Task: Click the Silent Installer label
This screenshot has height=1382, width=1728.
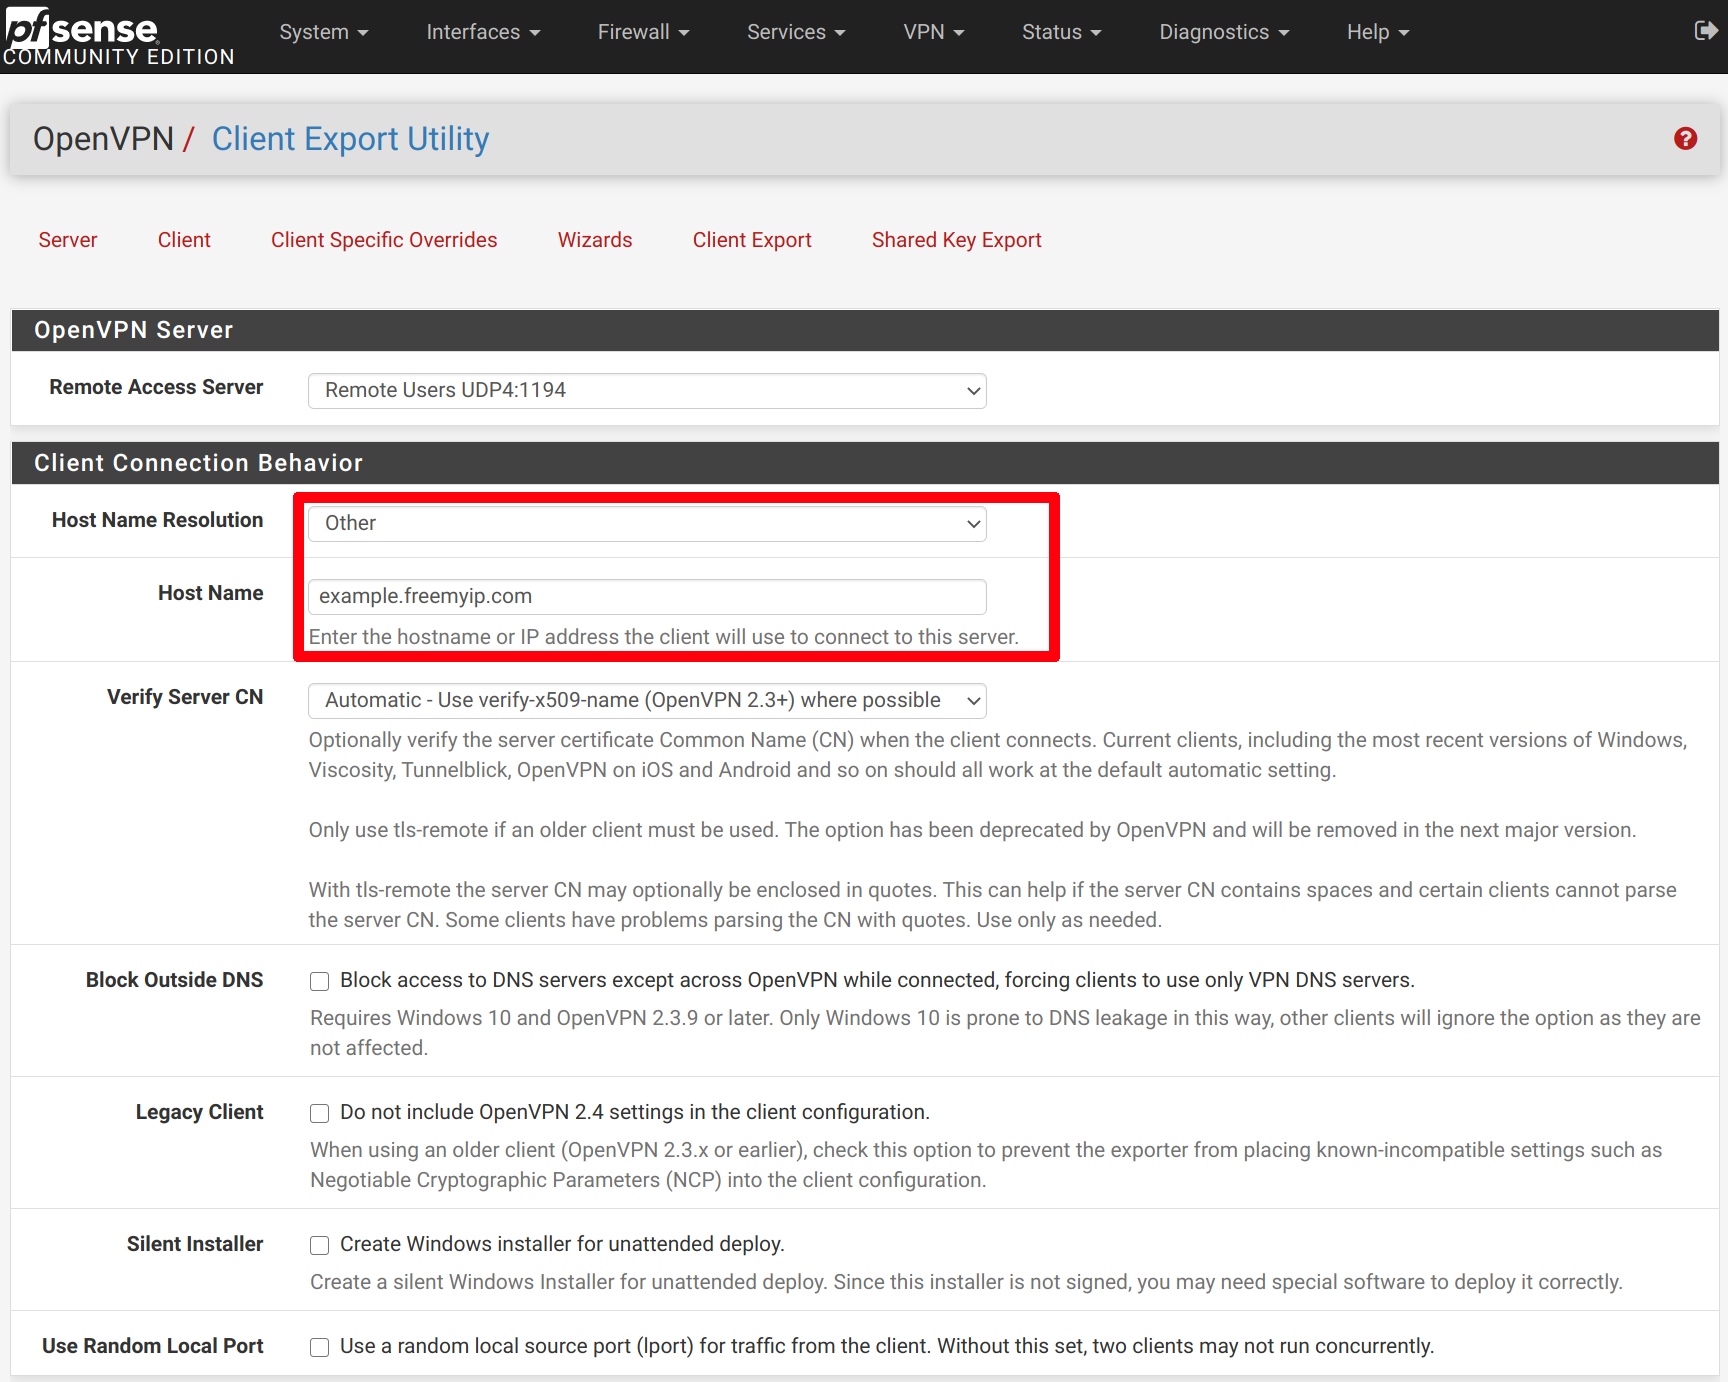Action: point(195,1244)
